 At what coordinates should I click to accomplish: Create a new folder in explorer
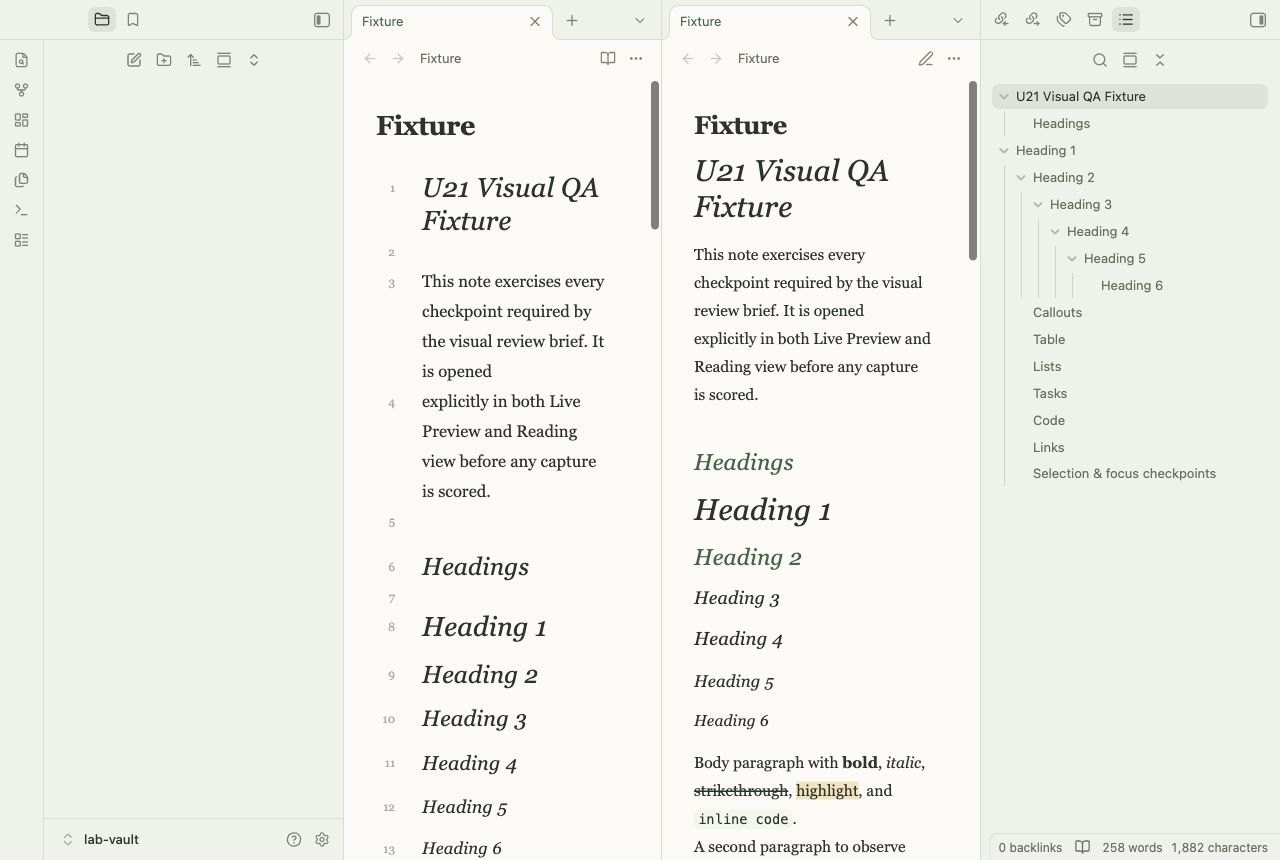164,60
